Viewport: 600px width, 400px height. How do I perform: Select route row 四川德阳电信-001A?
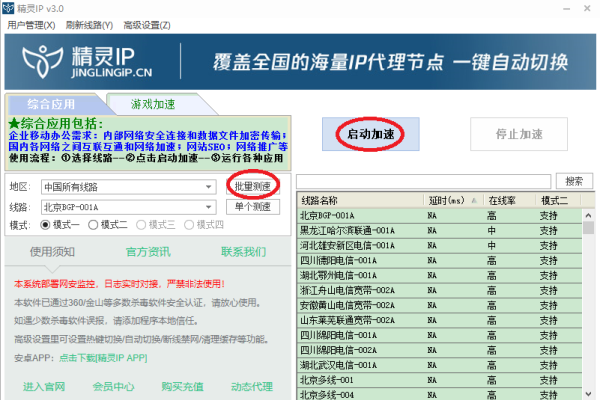coord(440,260)
